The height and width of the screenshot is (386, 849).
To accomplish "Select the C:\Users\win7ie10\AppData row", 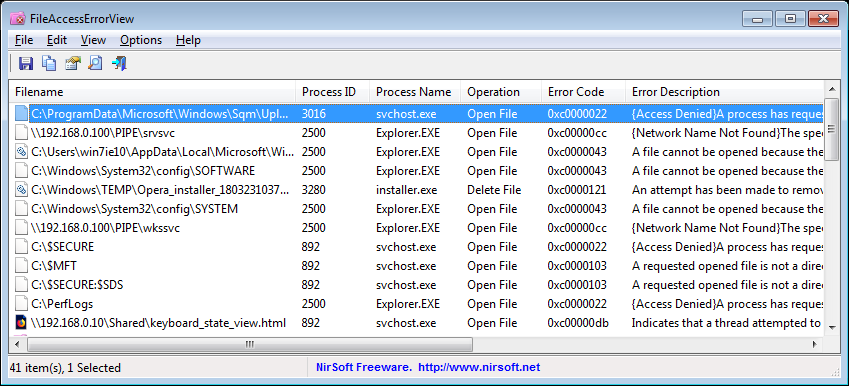I will tap(417, 152).
